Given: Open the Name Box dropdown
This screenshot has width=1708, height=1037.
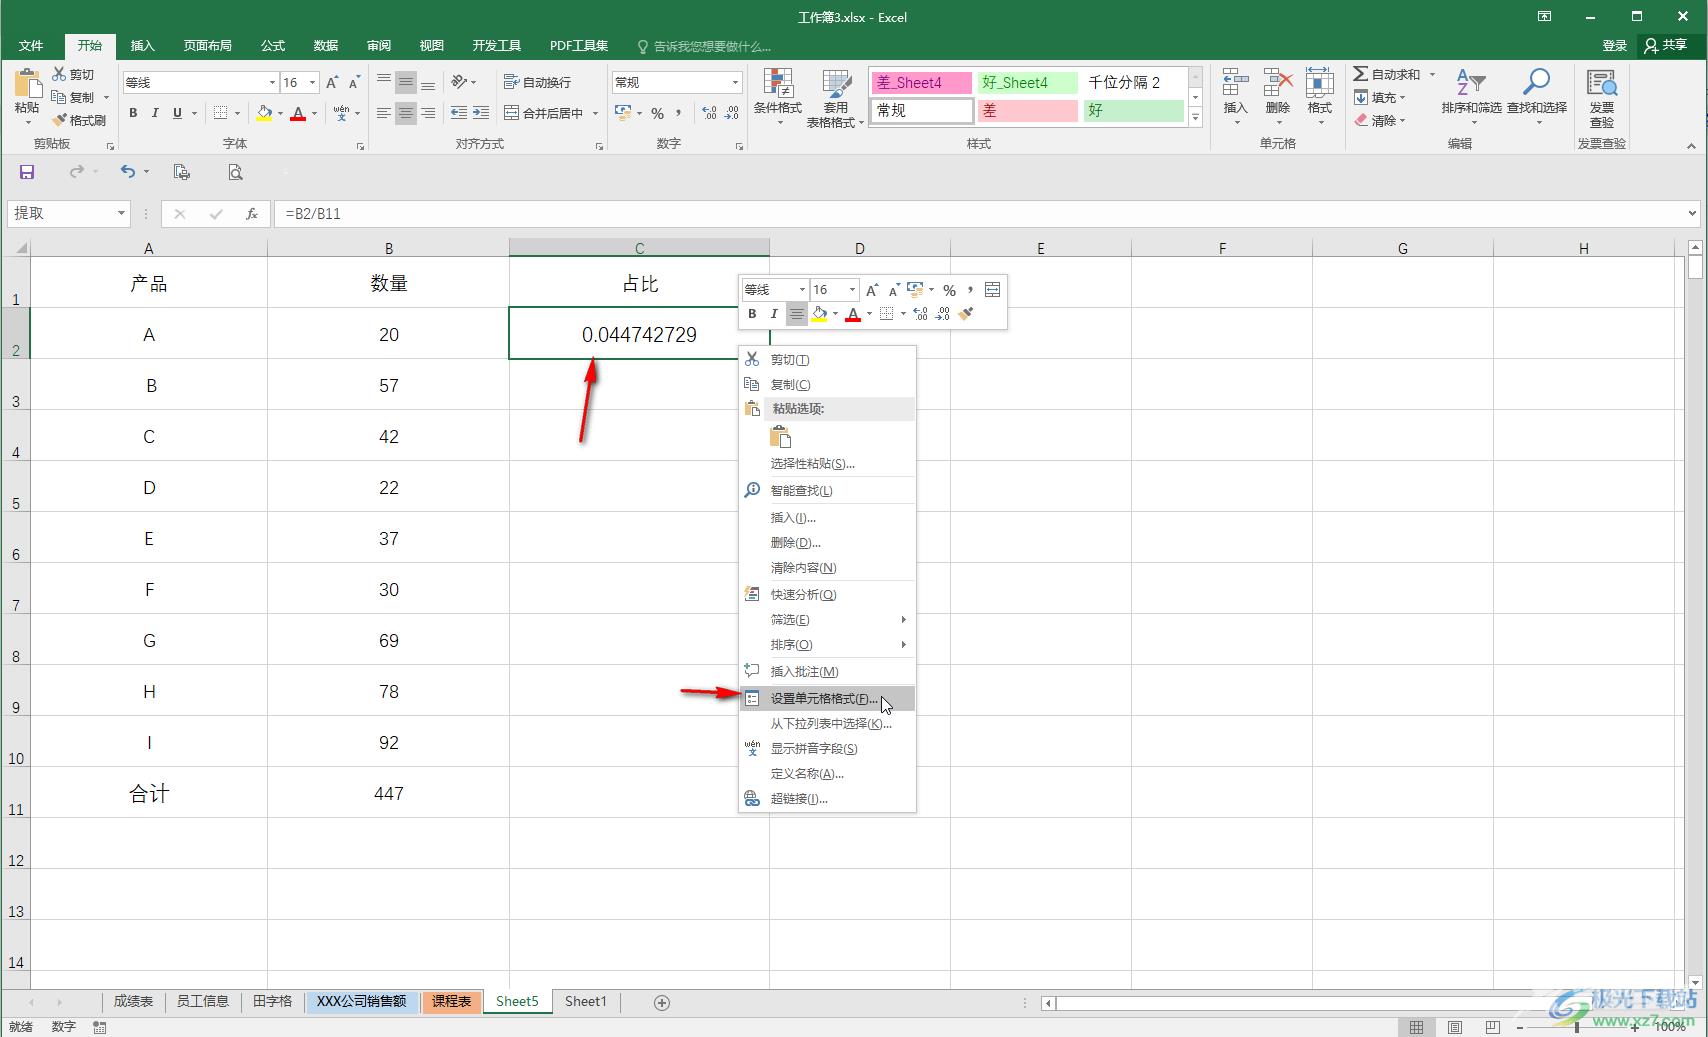Looking at the screenshot, I should (121, 213).
